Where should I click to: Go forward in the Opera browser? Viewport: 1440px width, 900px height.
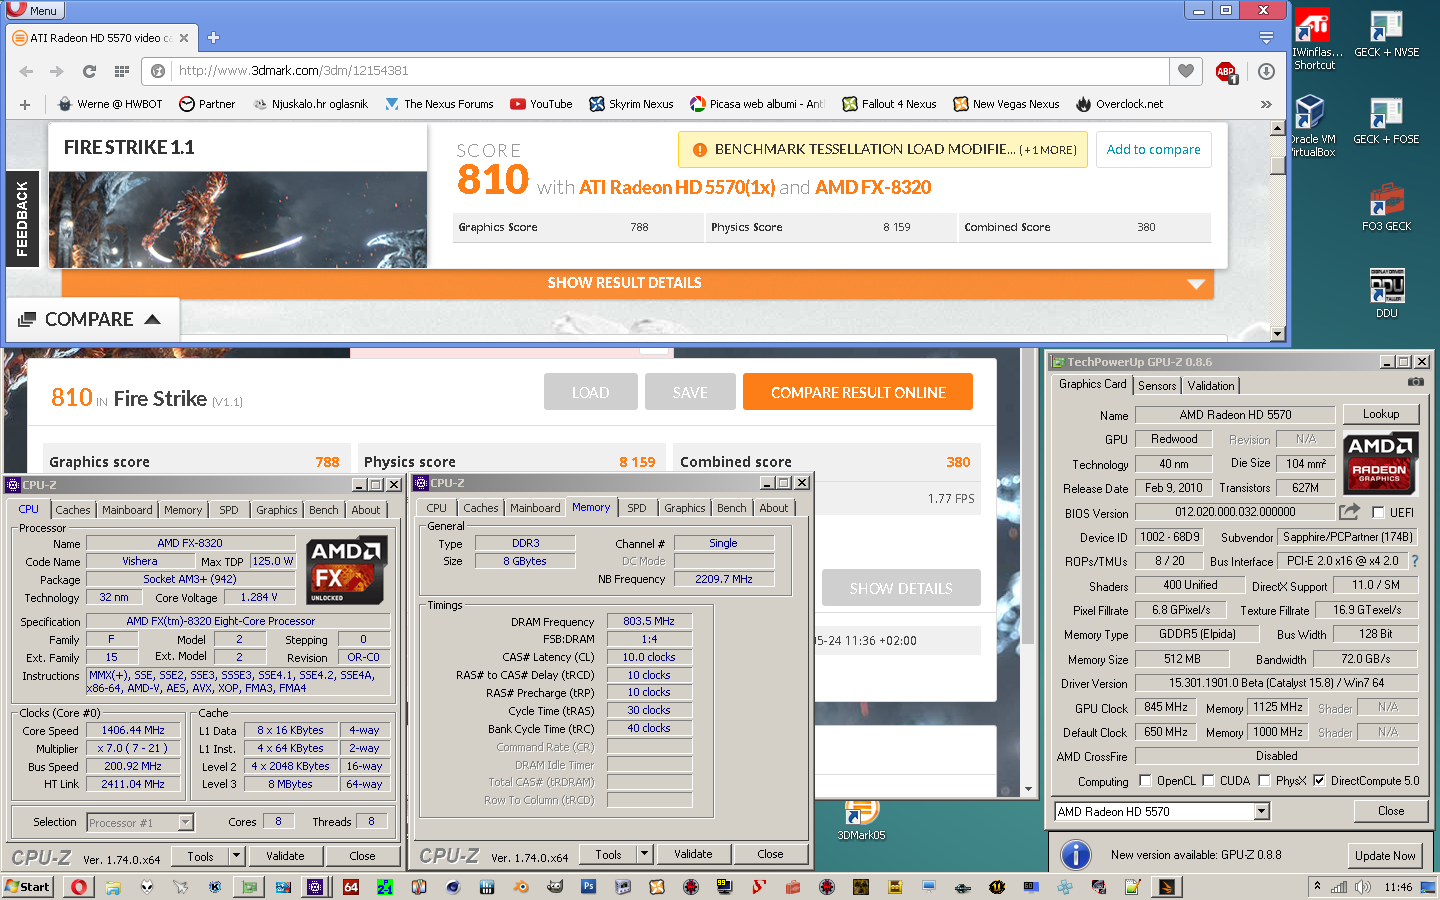[57, 71]
